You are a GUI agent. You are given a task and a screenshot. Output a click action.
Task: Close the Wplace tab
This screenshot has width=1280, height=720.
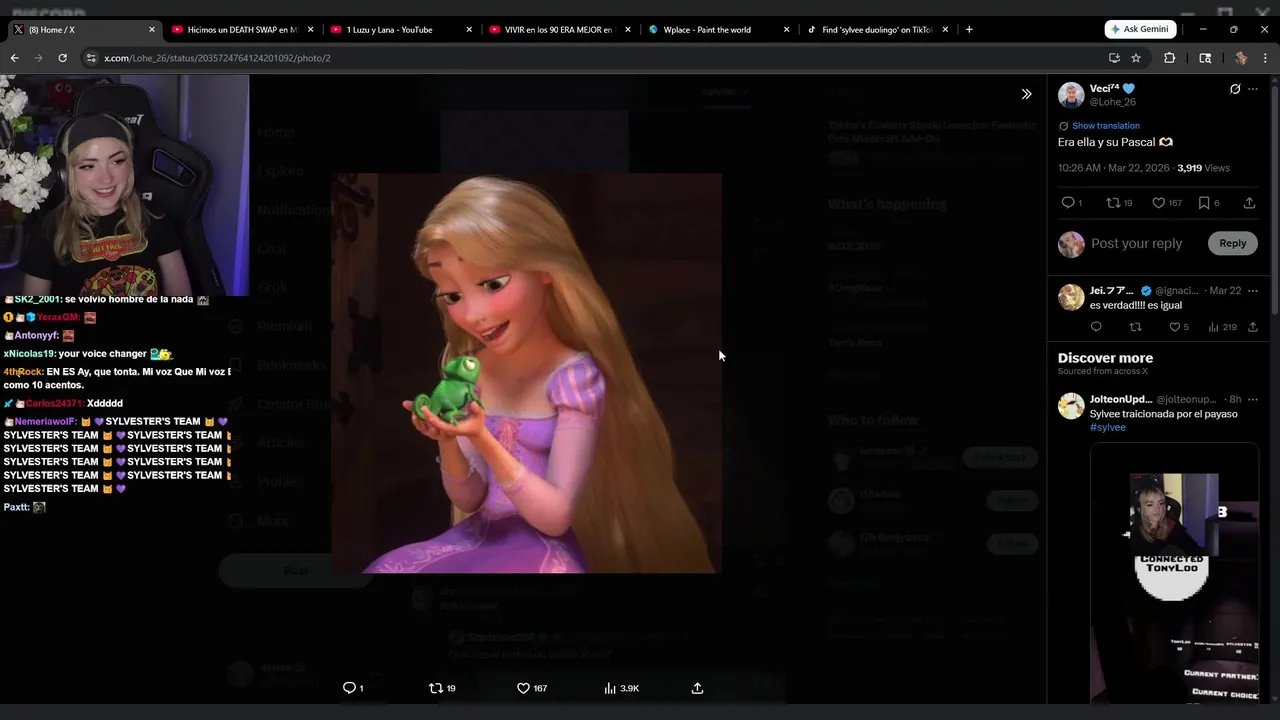click(786, 30)
